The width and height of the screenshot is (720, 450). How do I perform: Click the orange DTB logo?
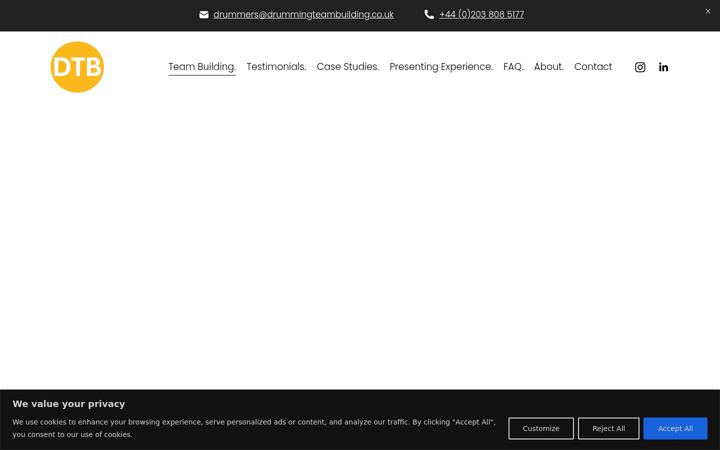77,67
